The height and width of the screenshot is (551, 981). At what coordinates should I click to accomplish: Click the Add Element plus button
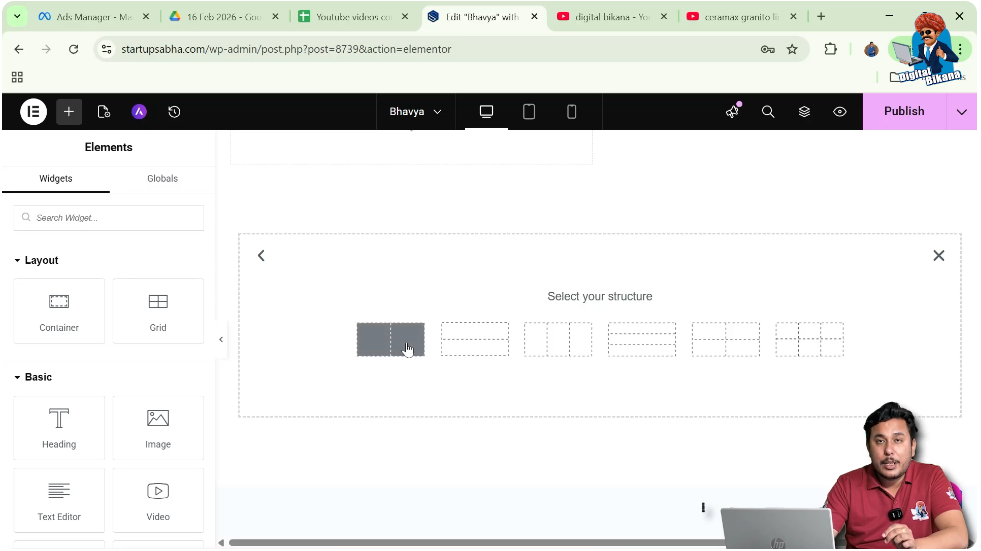pos(69,112)
